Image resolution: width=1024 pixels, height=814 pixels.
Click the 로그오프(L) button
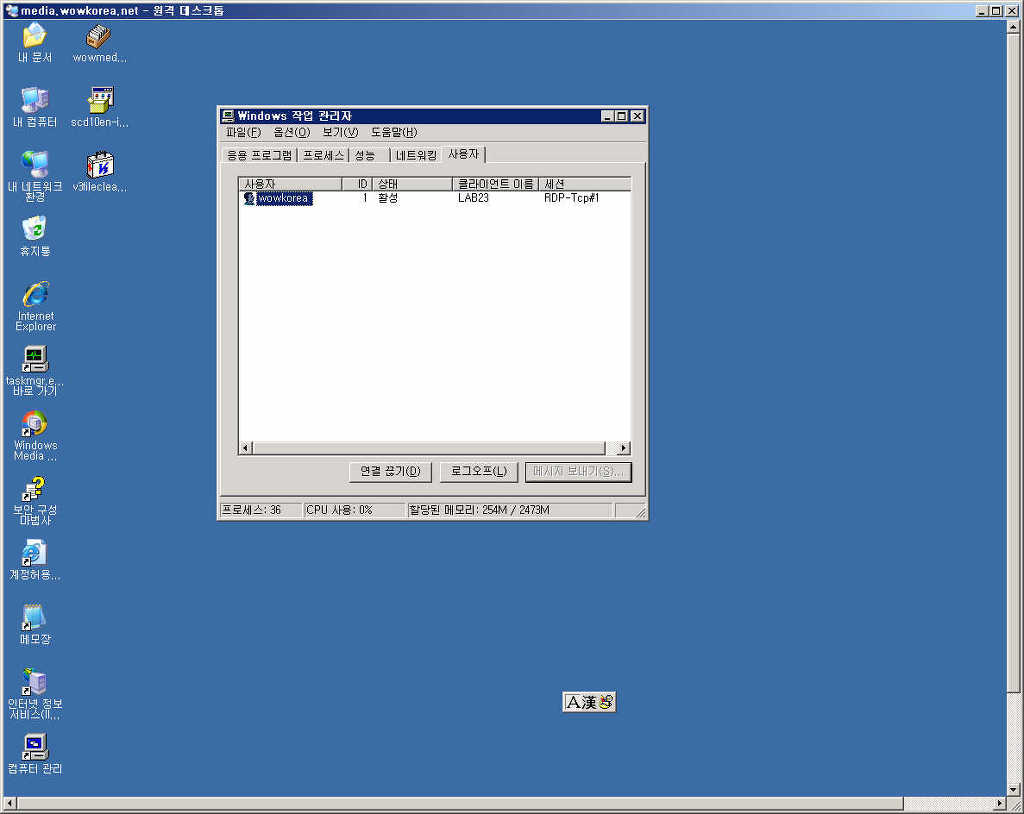click(479, 472)
